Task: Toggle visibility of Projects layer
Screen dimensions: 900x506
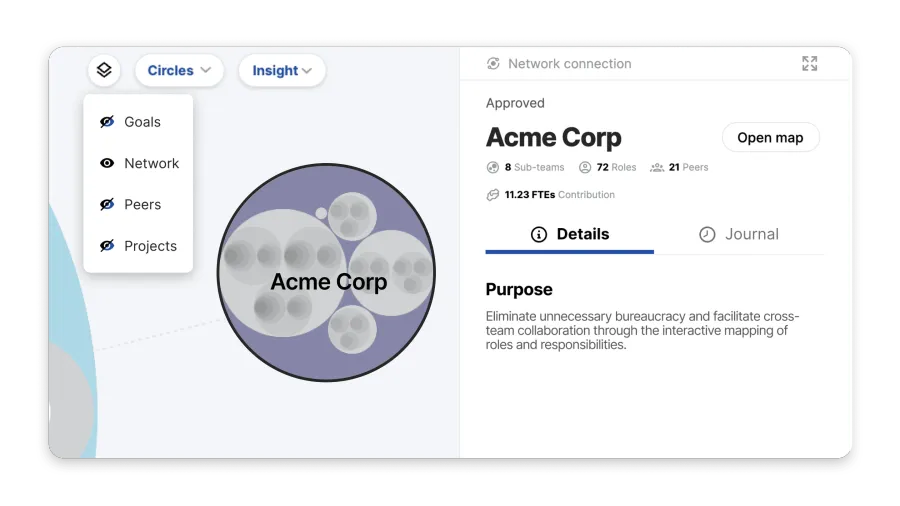Action: (x=107, y=246)
